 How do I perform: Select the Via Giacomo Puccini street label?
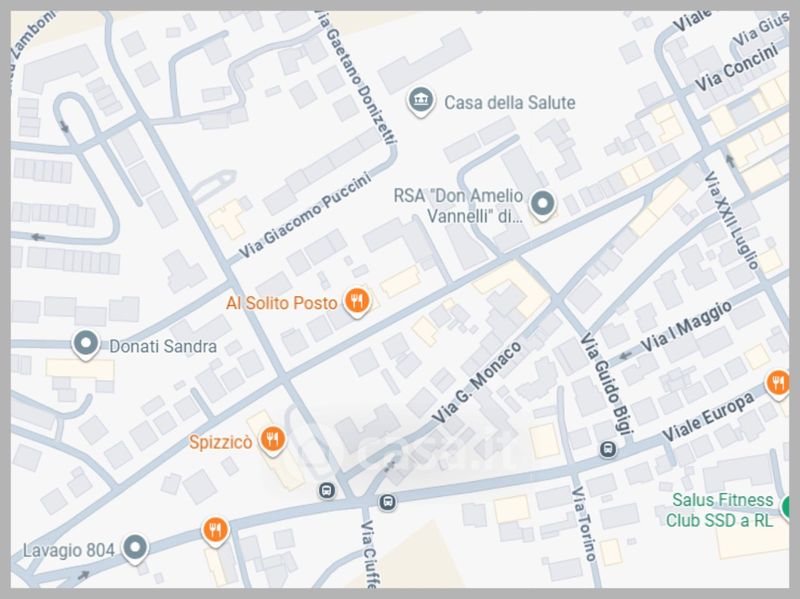pyautogui.click(x=305, y=215)
